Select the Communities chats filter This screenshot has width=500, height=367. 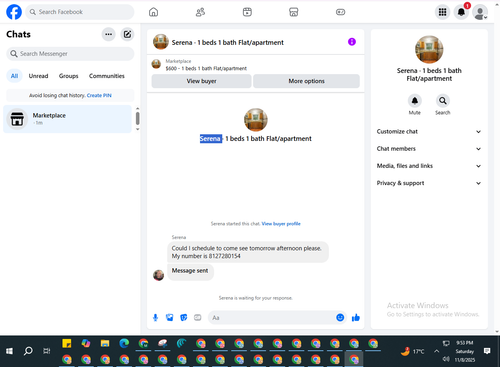(x=107, y=76)
